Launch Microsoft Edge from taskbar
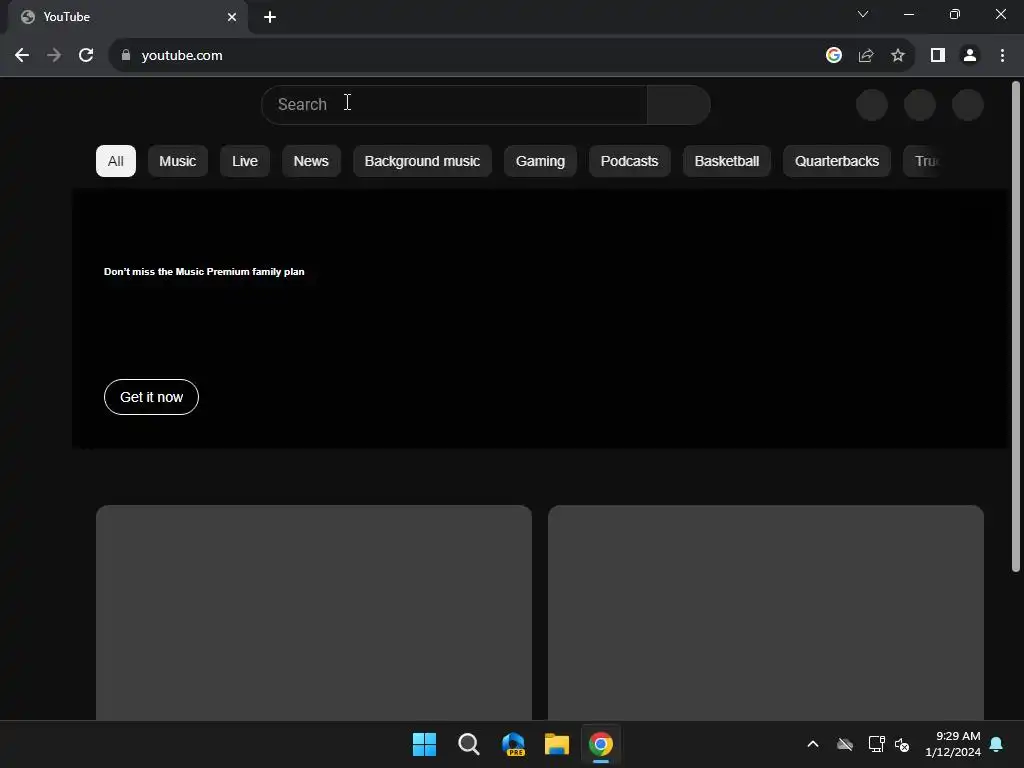The height and width of the screenshot is (768, 1024). point(513,744)
